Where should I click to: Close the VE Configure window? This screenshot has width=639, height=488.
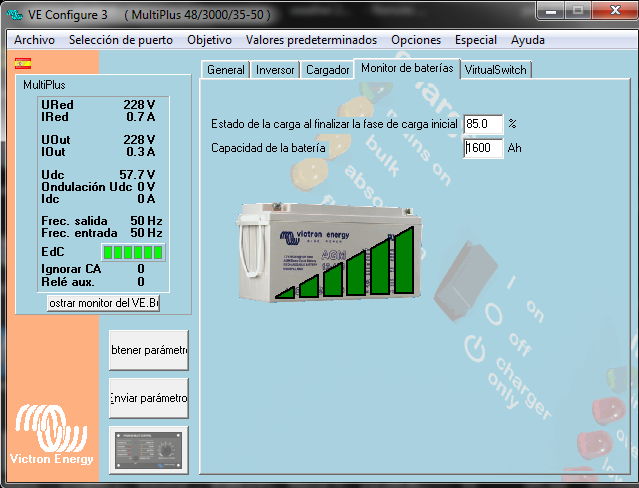(x=615, y=11)
